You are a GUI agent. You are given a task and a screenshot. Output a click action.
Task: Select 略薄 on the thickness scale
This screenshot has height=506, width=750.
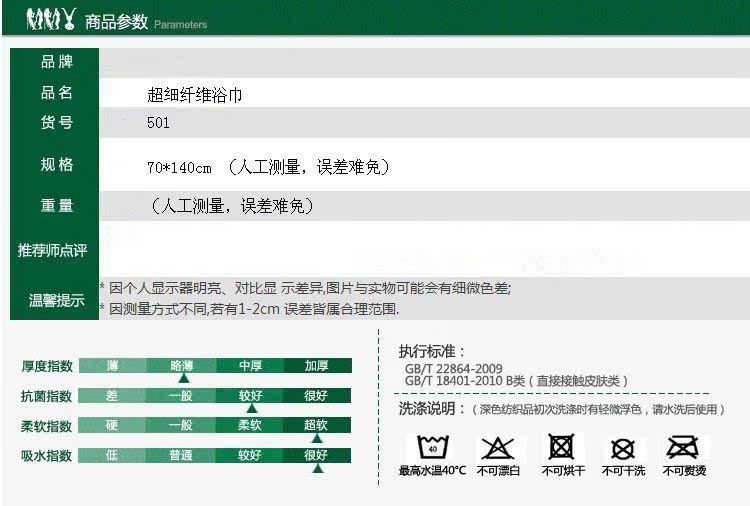(181, 365)
